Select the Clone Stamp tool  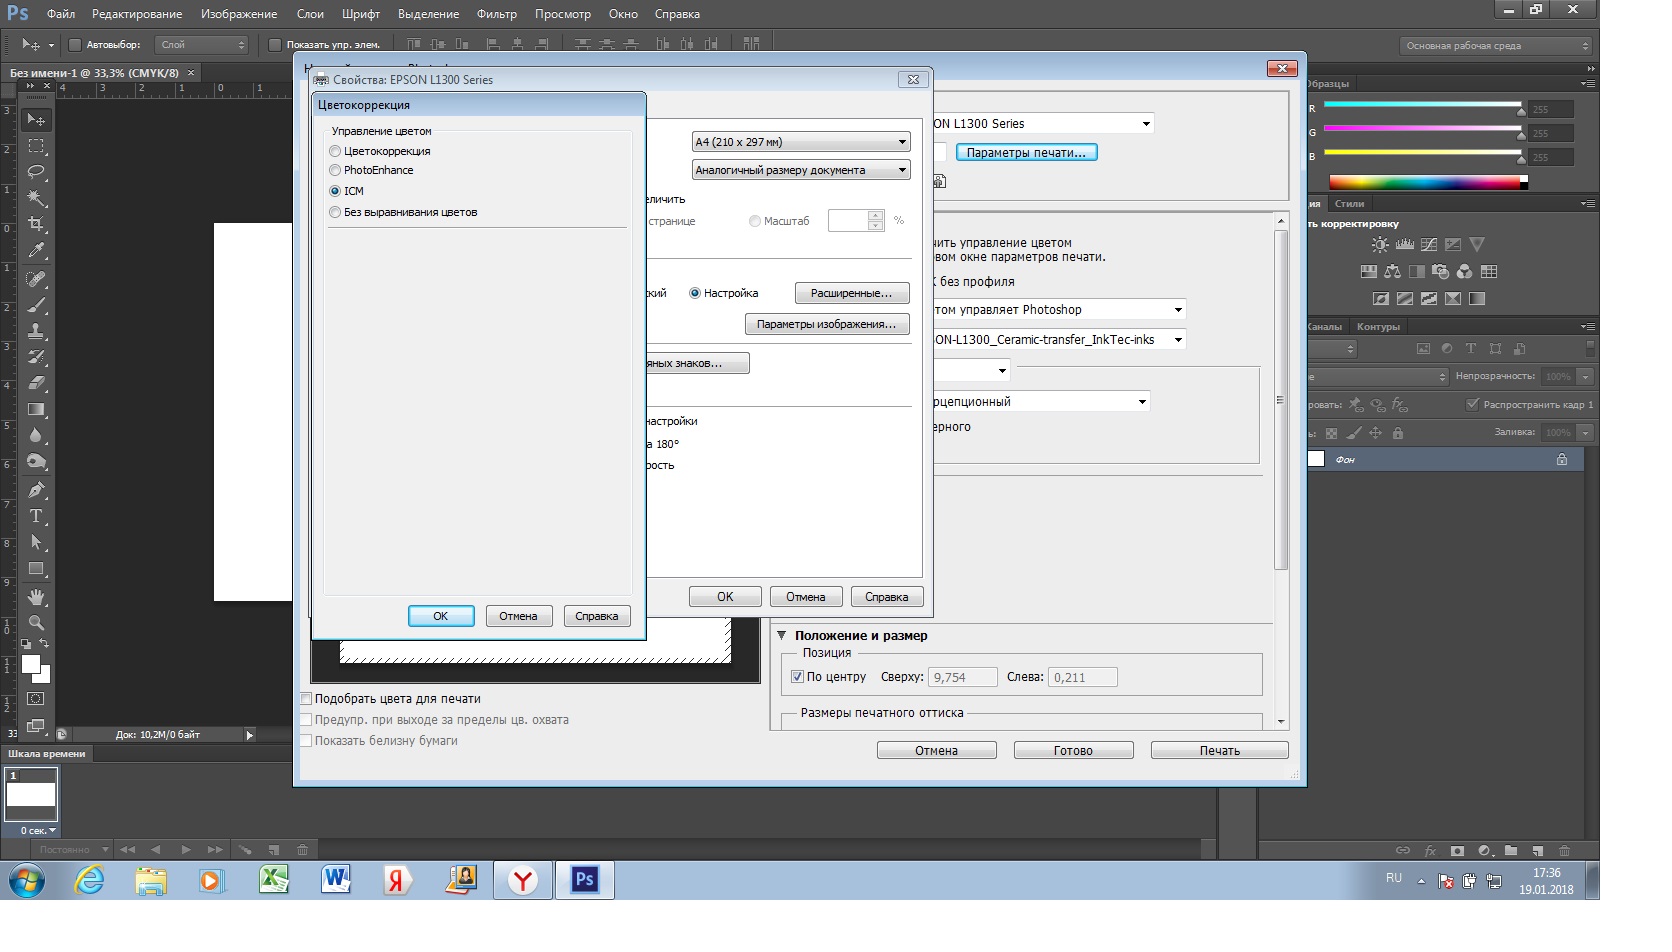[36, 331]
